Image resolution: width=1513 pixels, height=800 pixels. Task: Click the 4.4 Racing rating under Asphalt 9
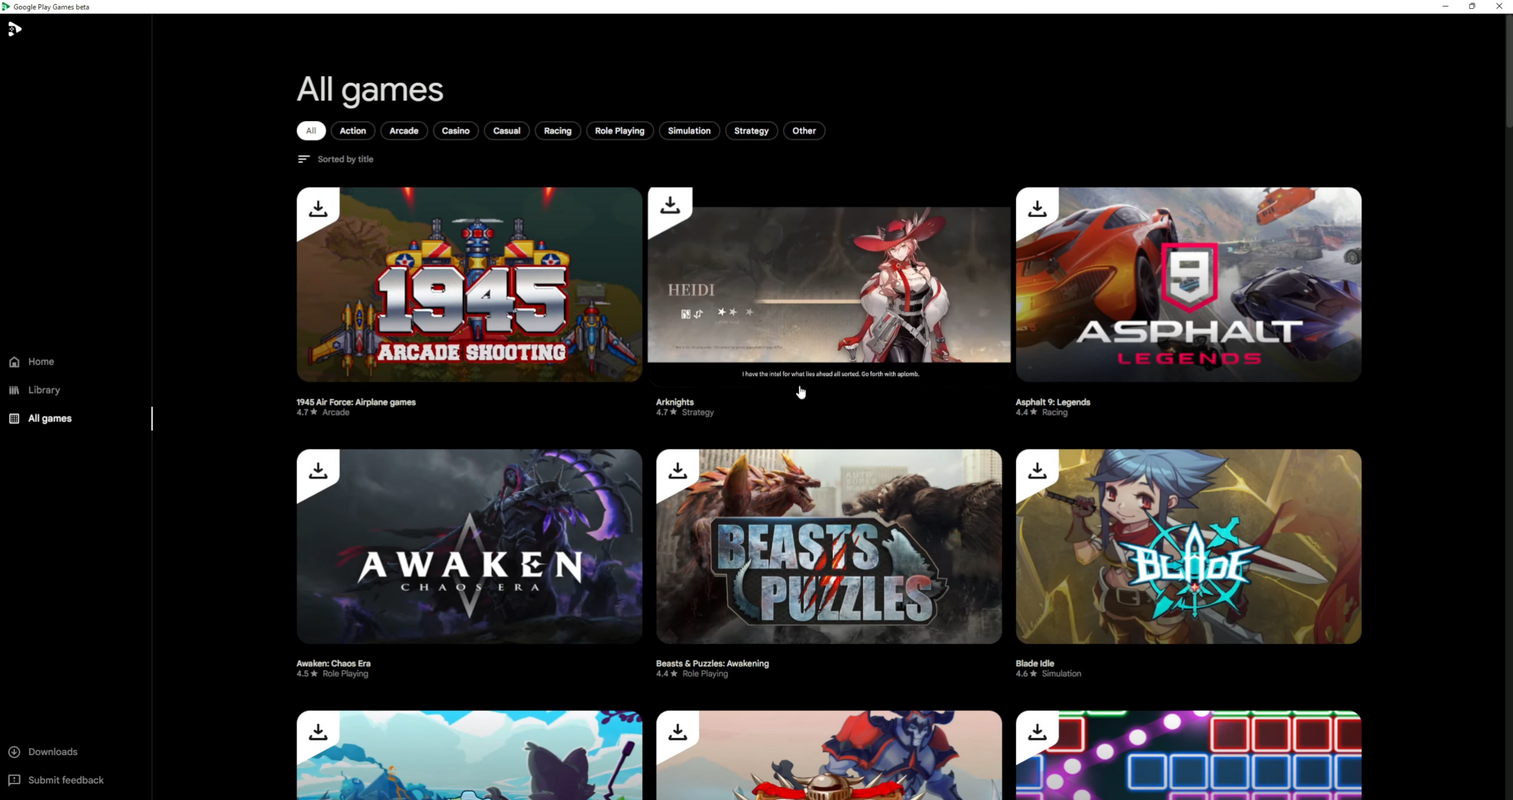[x=1042, y=412]
